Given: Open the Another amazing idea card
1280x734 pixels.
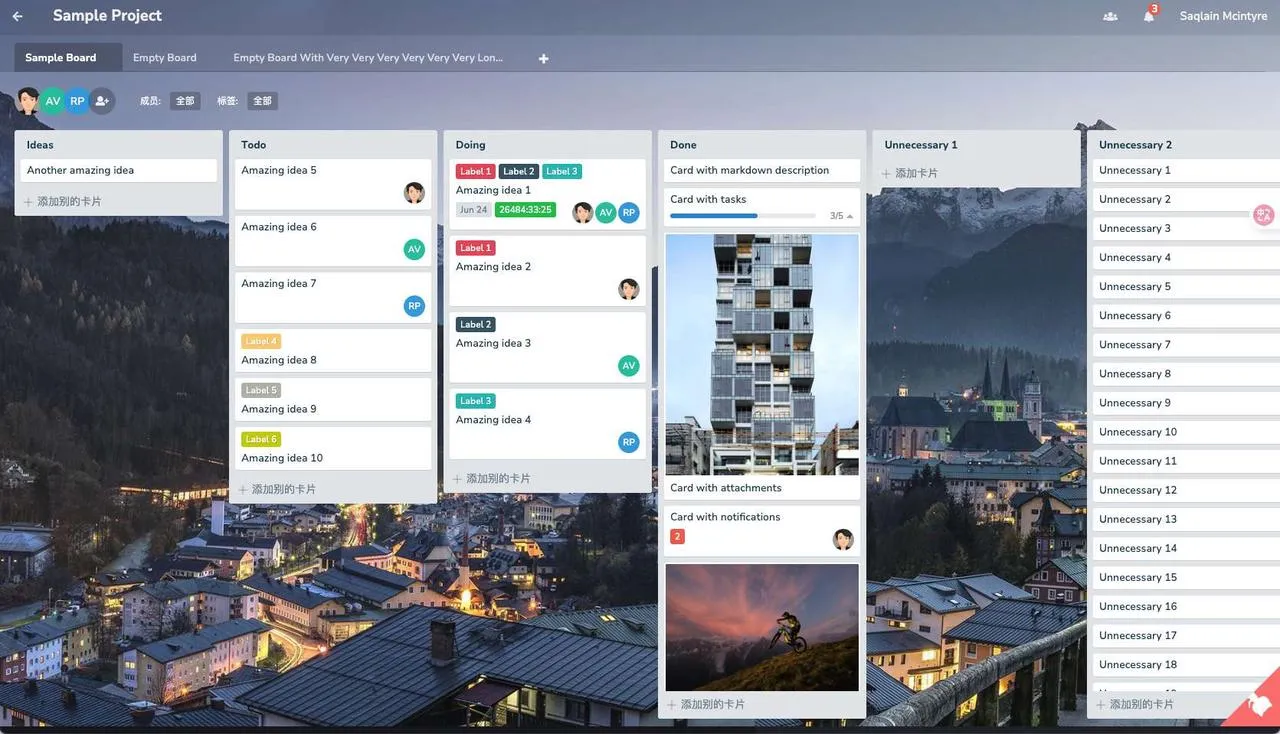Looking at the screenshot, I should tap(119, 171).
